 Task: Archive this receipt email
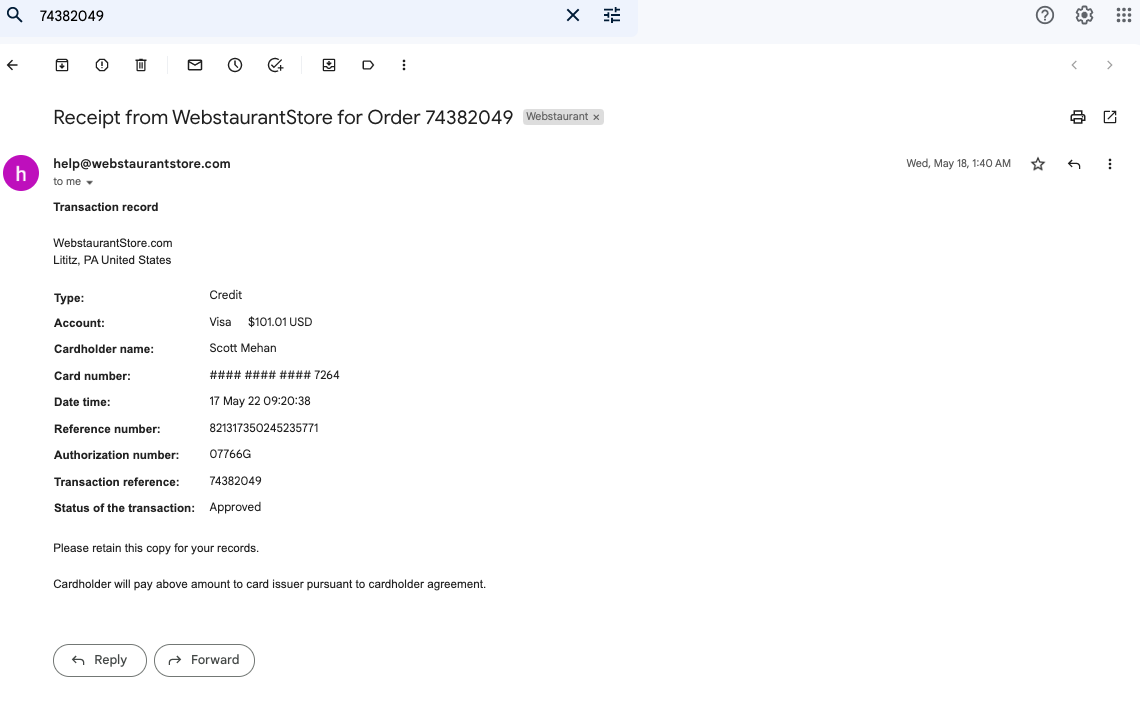tap(62, 65)
